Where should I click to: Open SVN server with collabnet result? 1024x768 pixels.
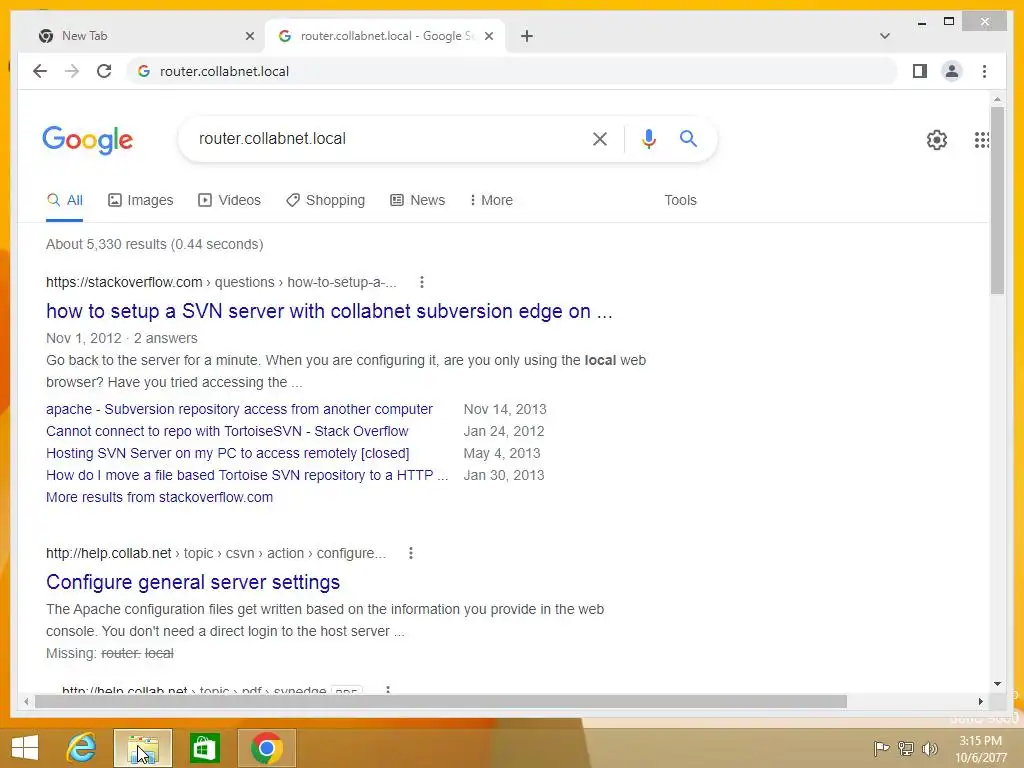(x=329, y=311)
